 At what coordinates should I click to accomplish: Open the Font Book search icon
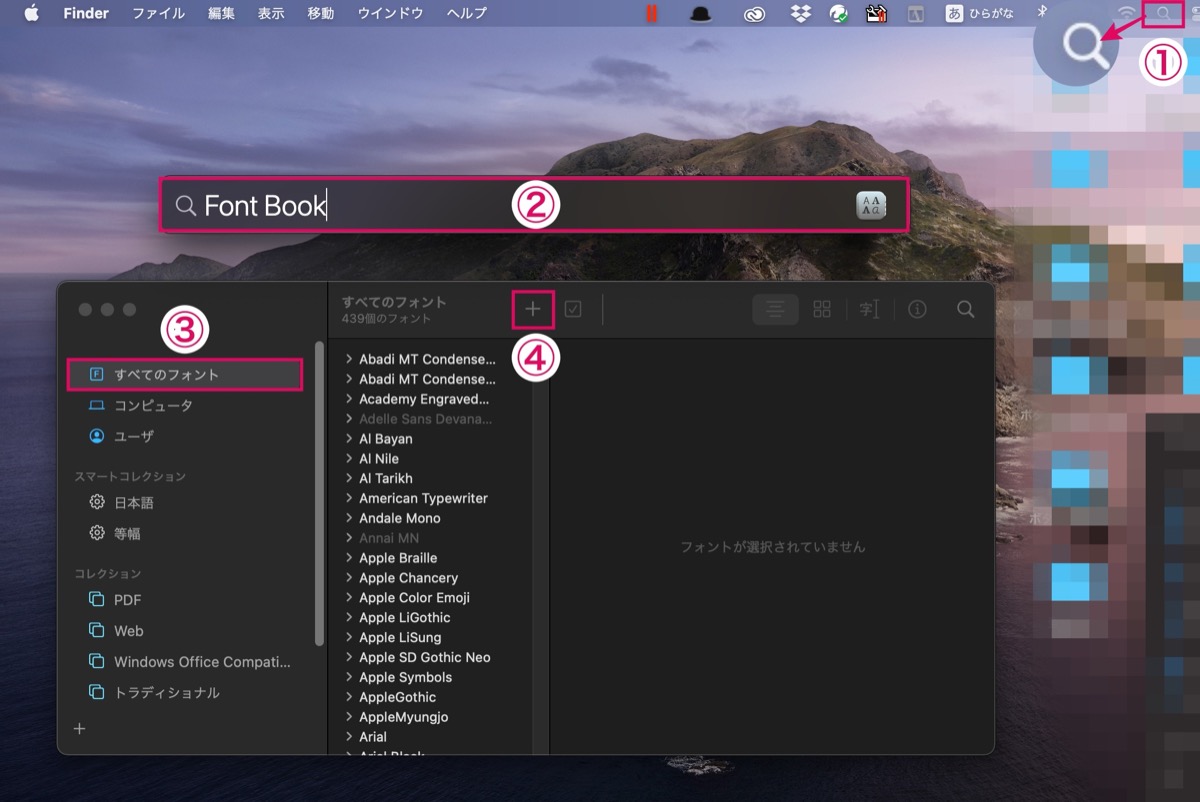click(x=965, y=310)
